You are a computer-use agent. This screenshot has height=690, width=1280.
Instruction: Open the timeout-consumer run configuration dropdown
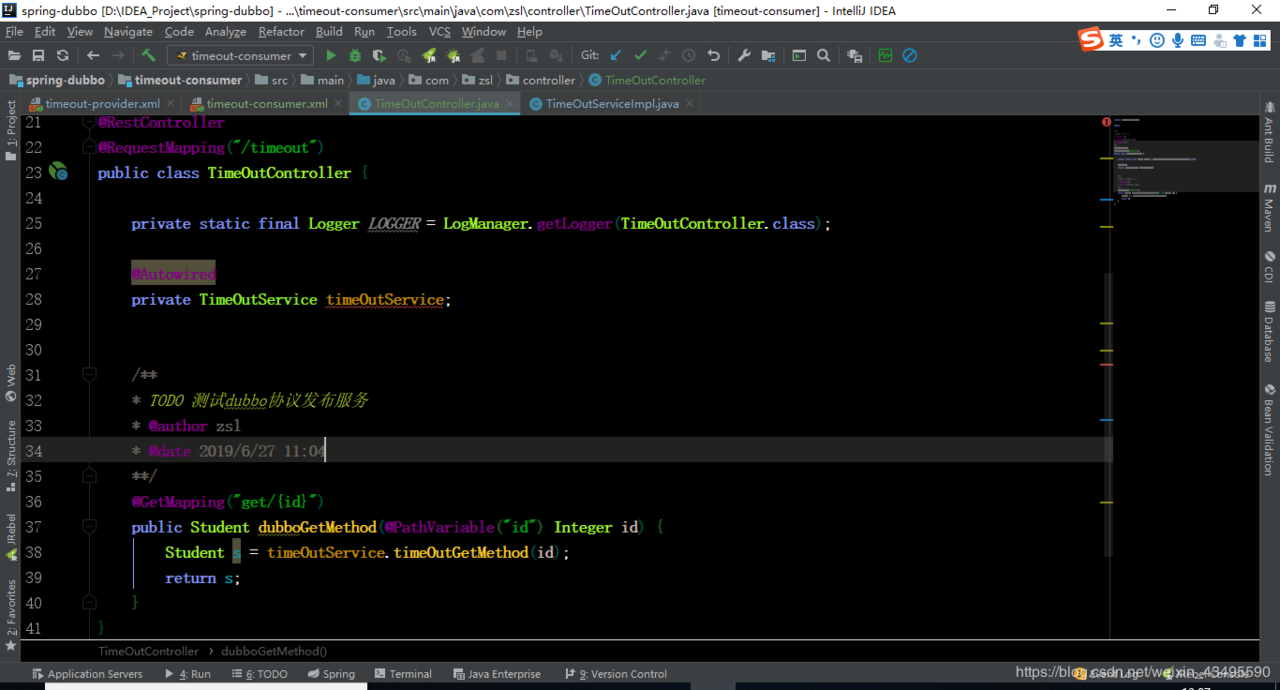pos(240,56)
